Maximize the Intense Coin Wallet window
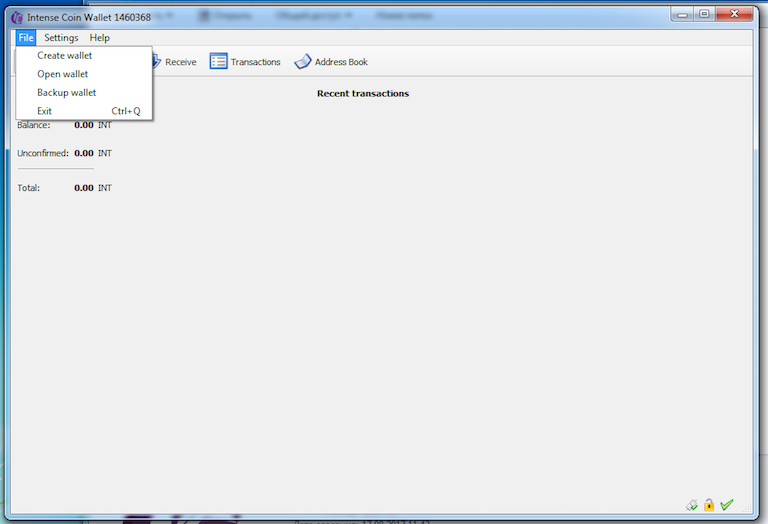768x524 pixels. tap(704, 14)
